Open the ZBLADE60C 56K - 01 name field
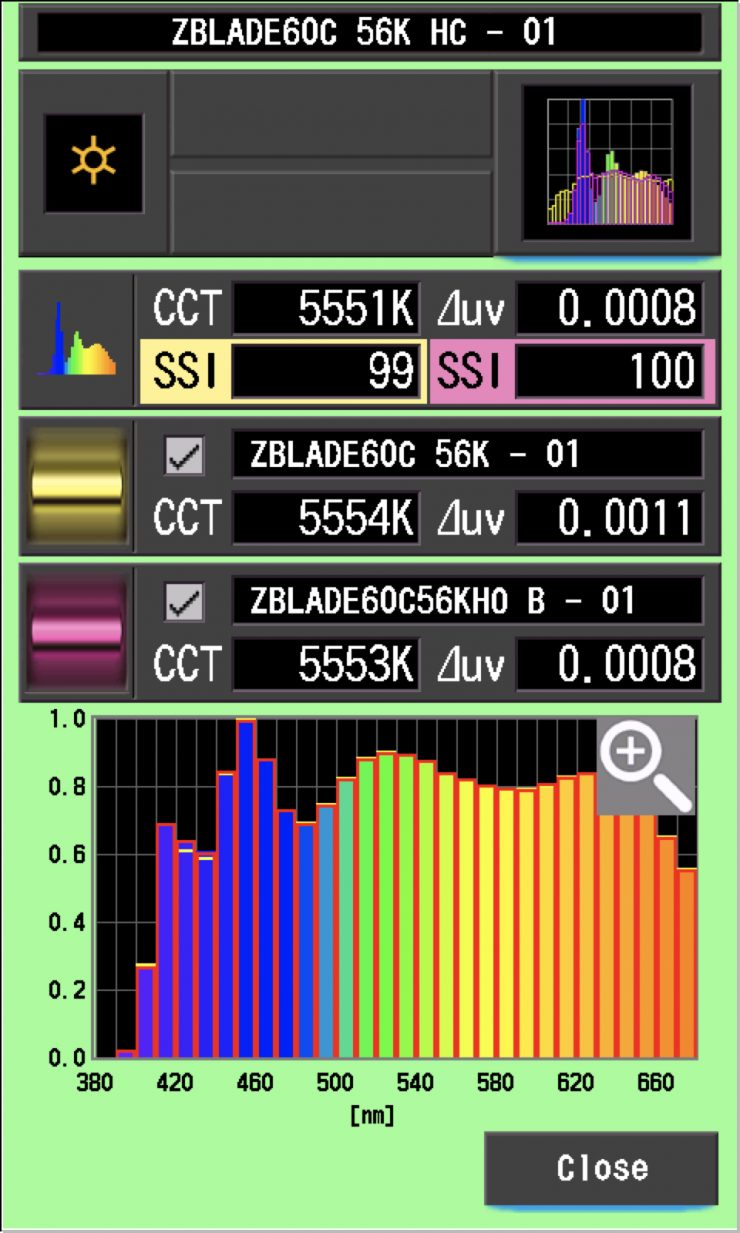The width and height of the screenshot is (740, 1233). pyautogui.click(x=467, y=456)
